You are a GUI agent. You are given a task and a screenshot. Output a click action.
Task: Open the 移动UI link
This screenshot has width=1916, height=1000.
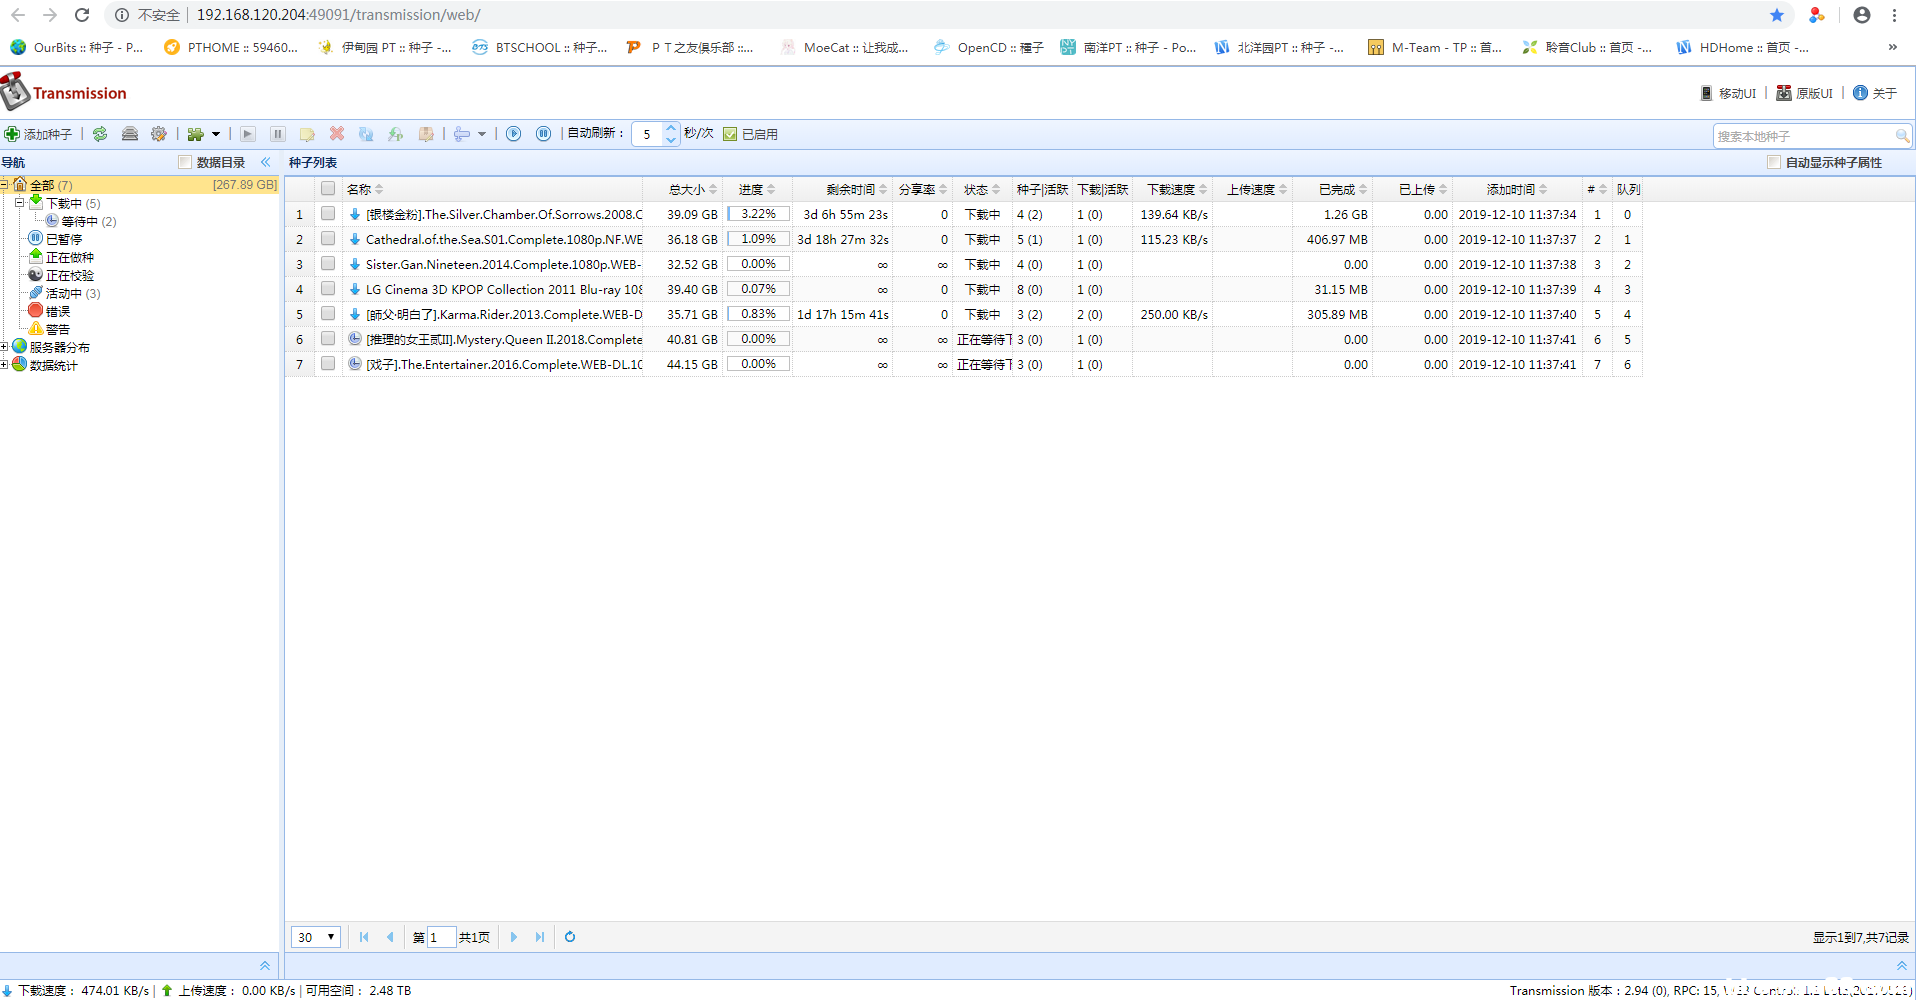1729,93
